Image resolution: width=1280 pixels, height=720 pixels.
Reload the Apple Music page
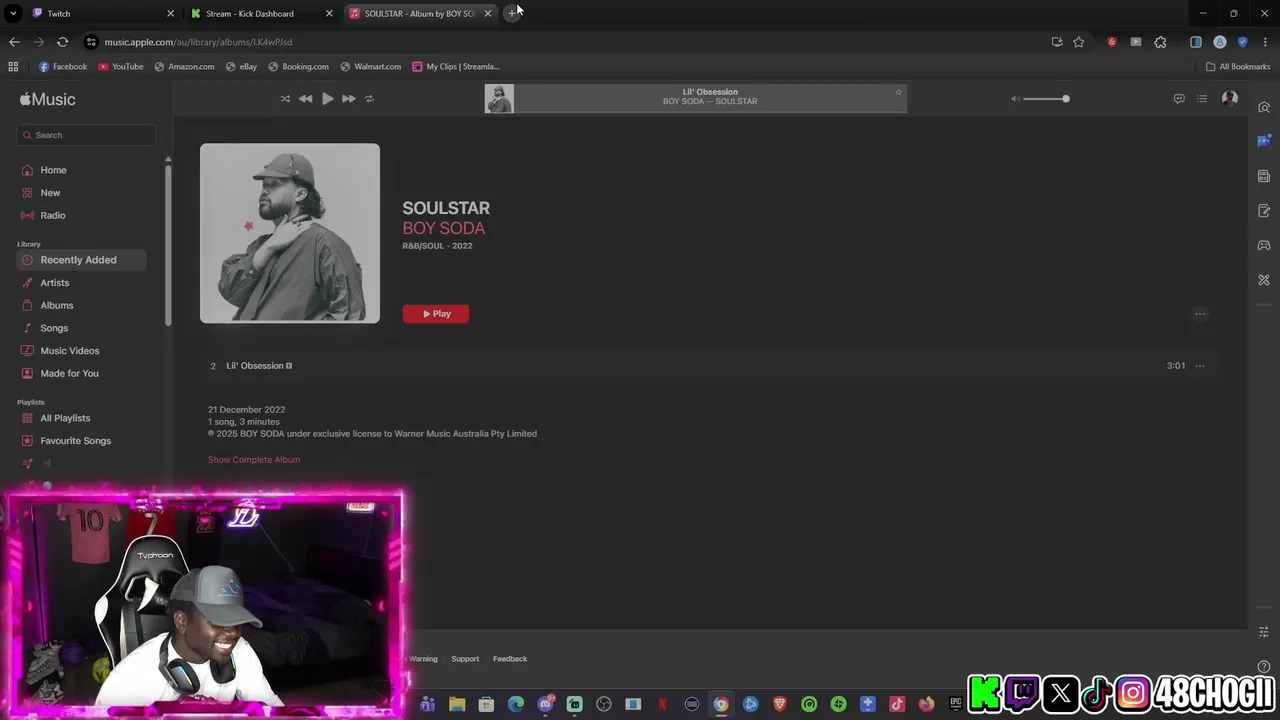pyautogui.click(x=62, y=42)
